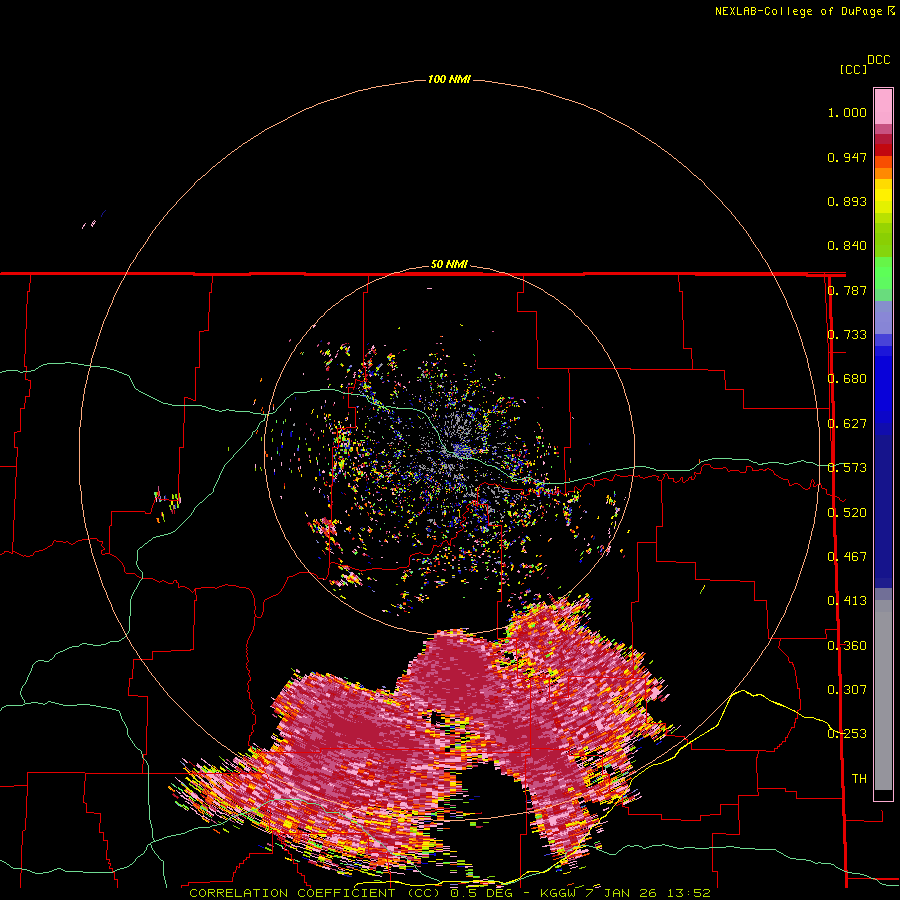Click the 0.520 scale value
Image resolution: width=900 pixels, height=900 pixels.
click(847, 513)
